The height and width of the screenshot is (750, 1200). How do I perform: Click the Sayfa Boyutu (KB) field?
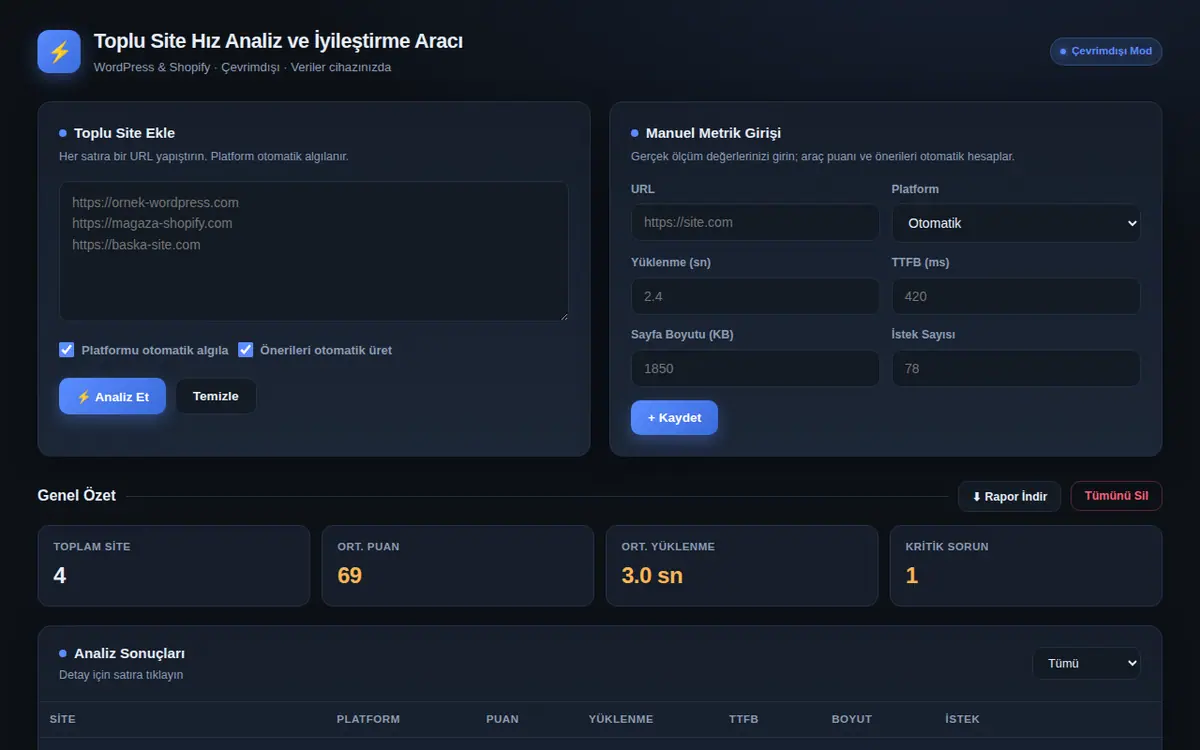pyautogui.click(x=755, y=368)
